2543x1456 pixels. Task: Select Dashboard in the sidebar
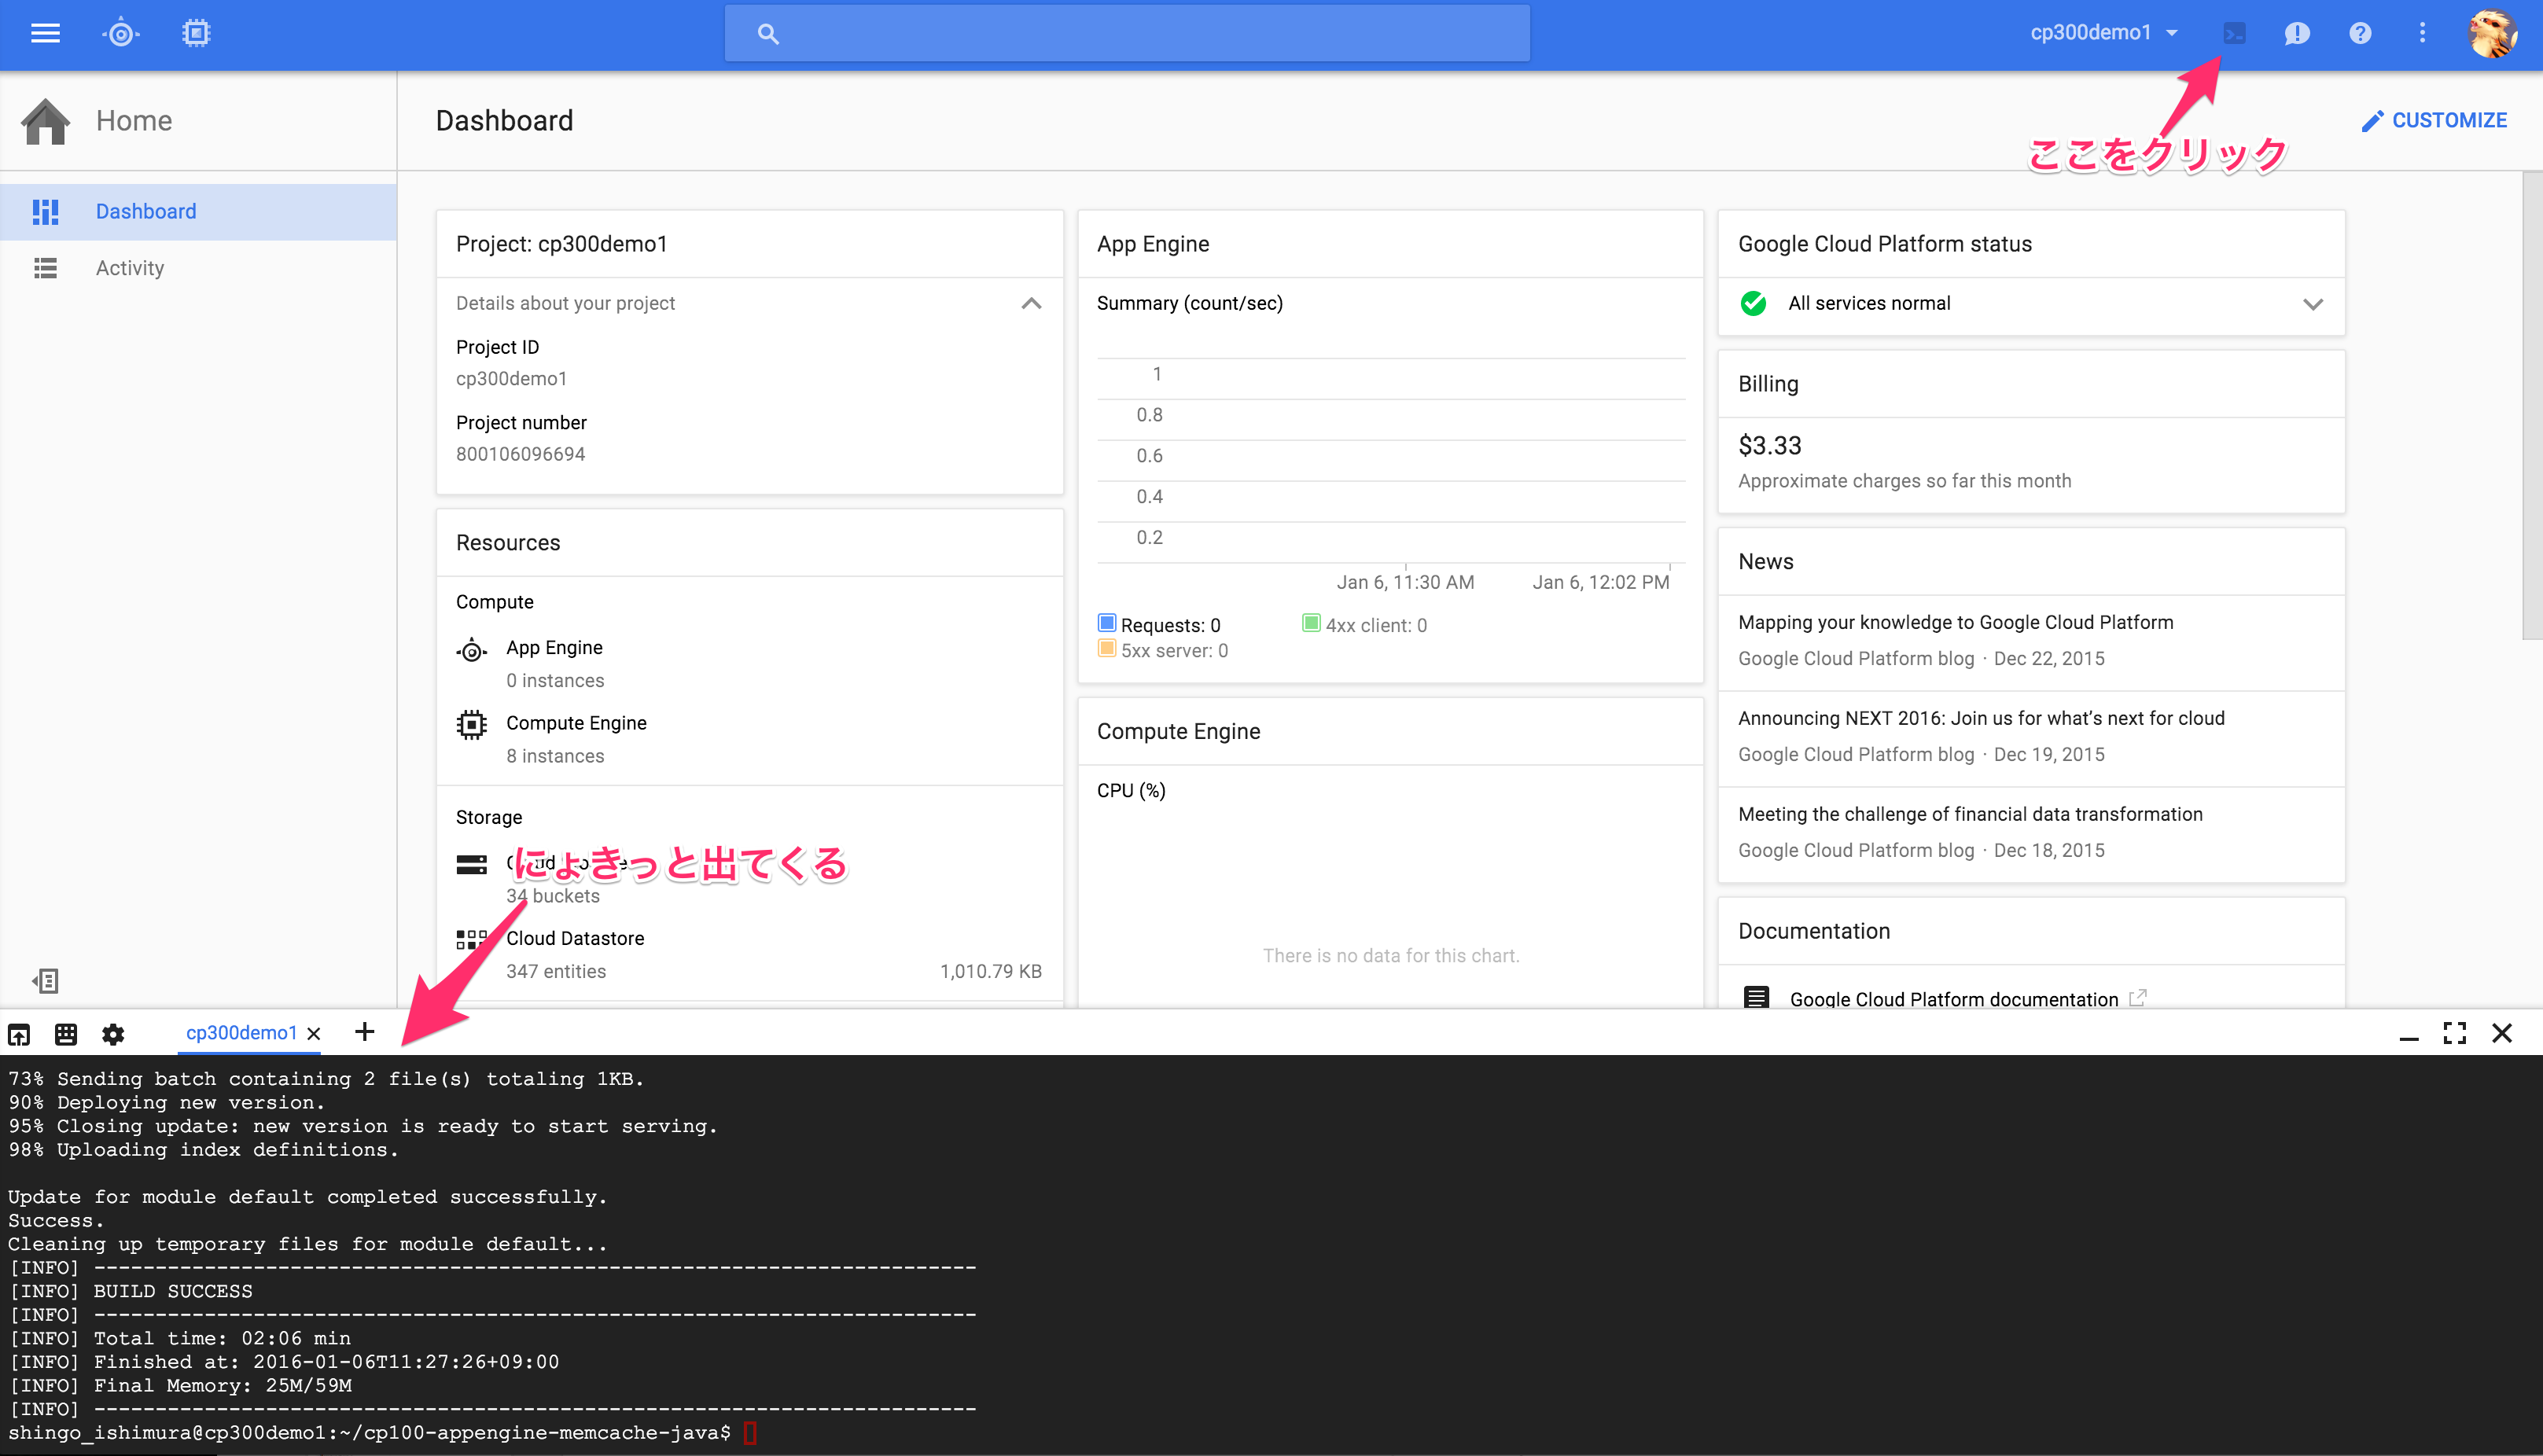tap(199, 212)
